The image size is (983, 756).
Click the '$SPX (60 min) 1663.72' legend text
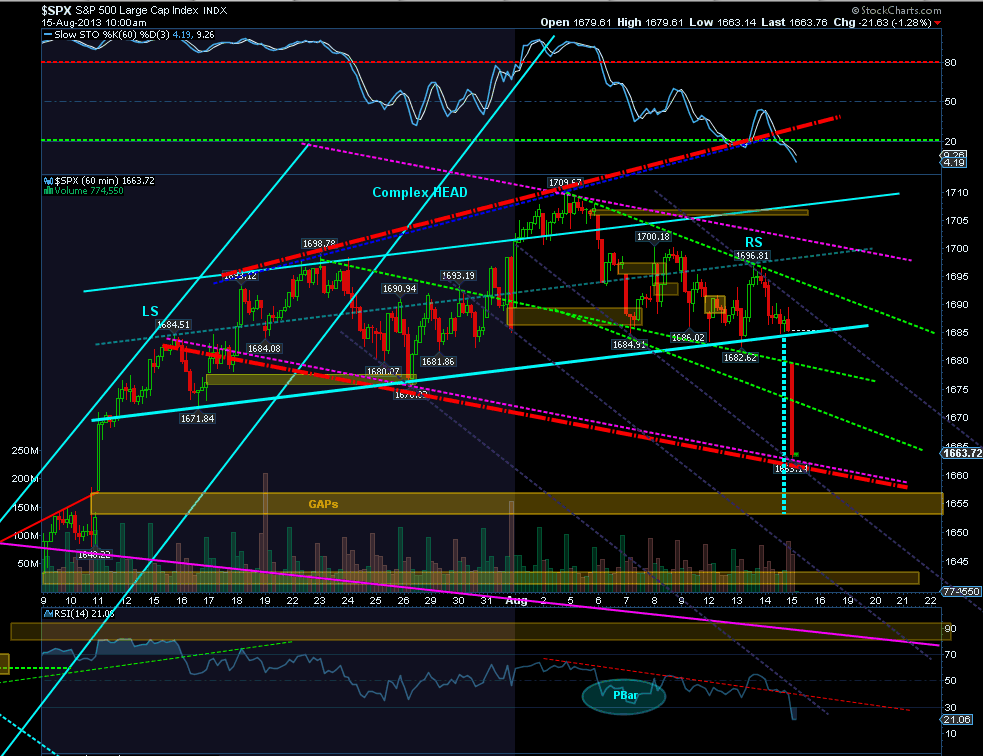(105, 181)
